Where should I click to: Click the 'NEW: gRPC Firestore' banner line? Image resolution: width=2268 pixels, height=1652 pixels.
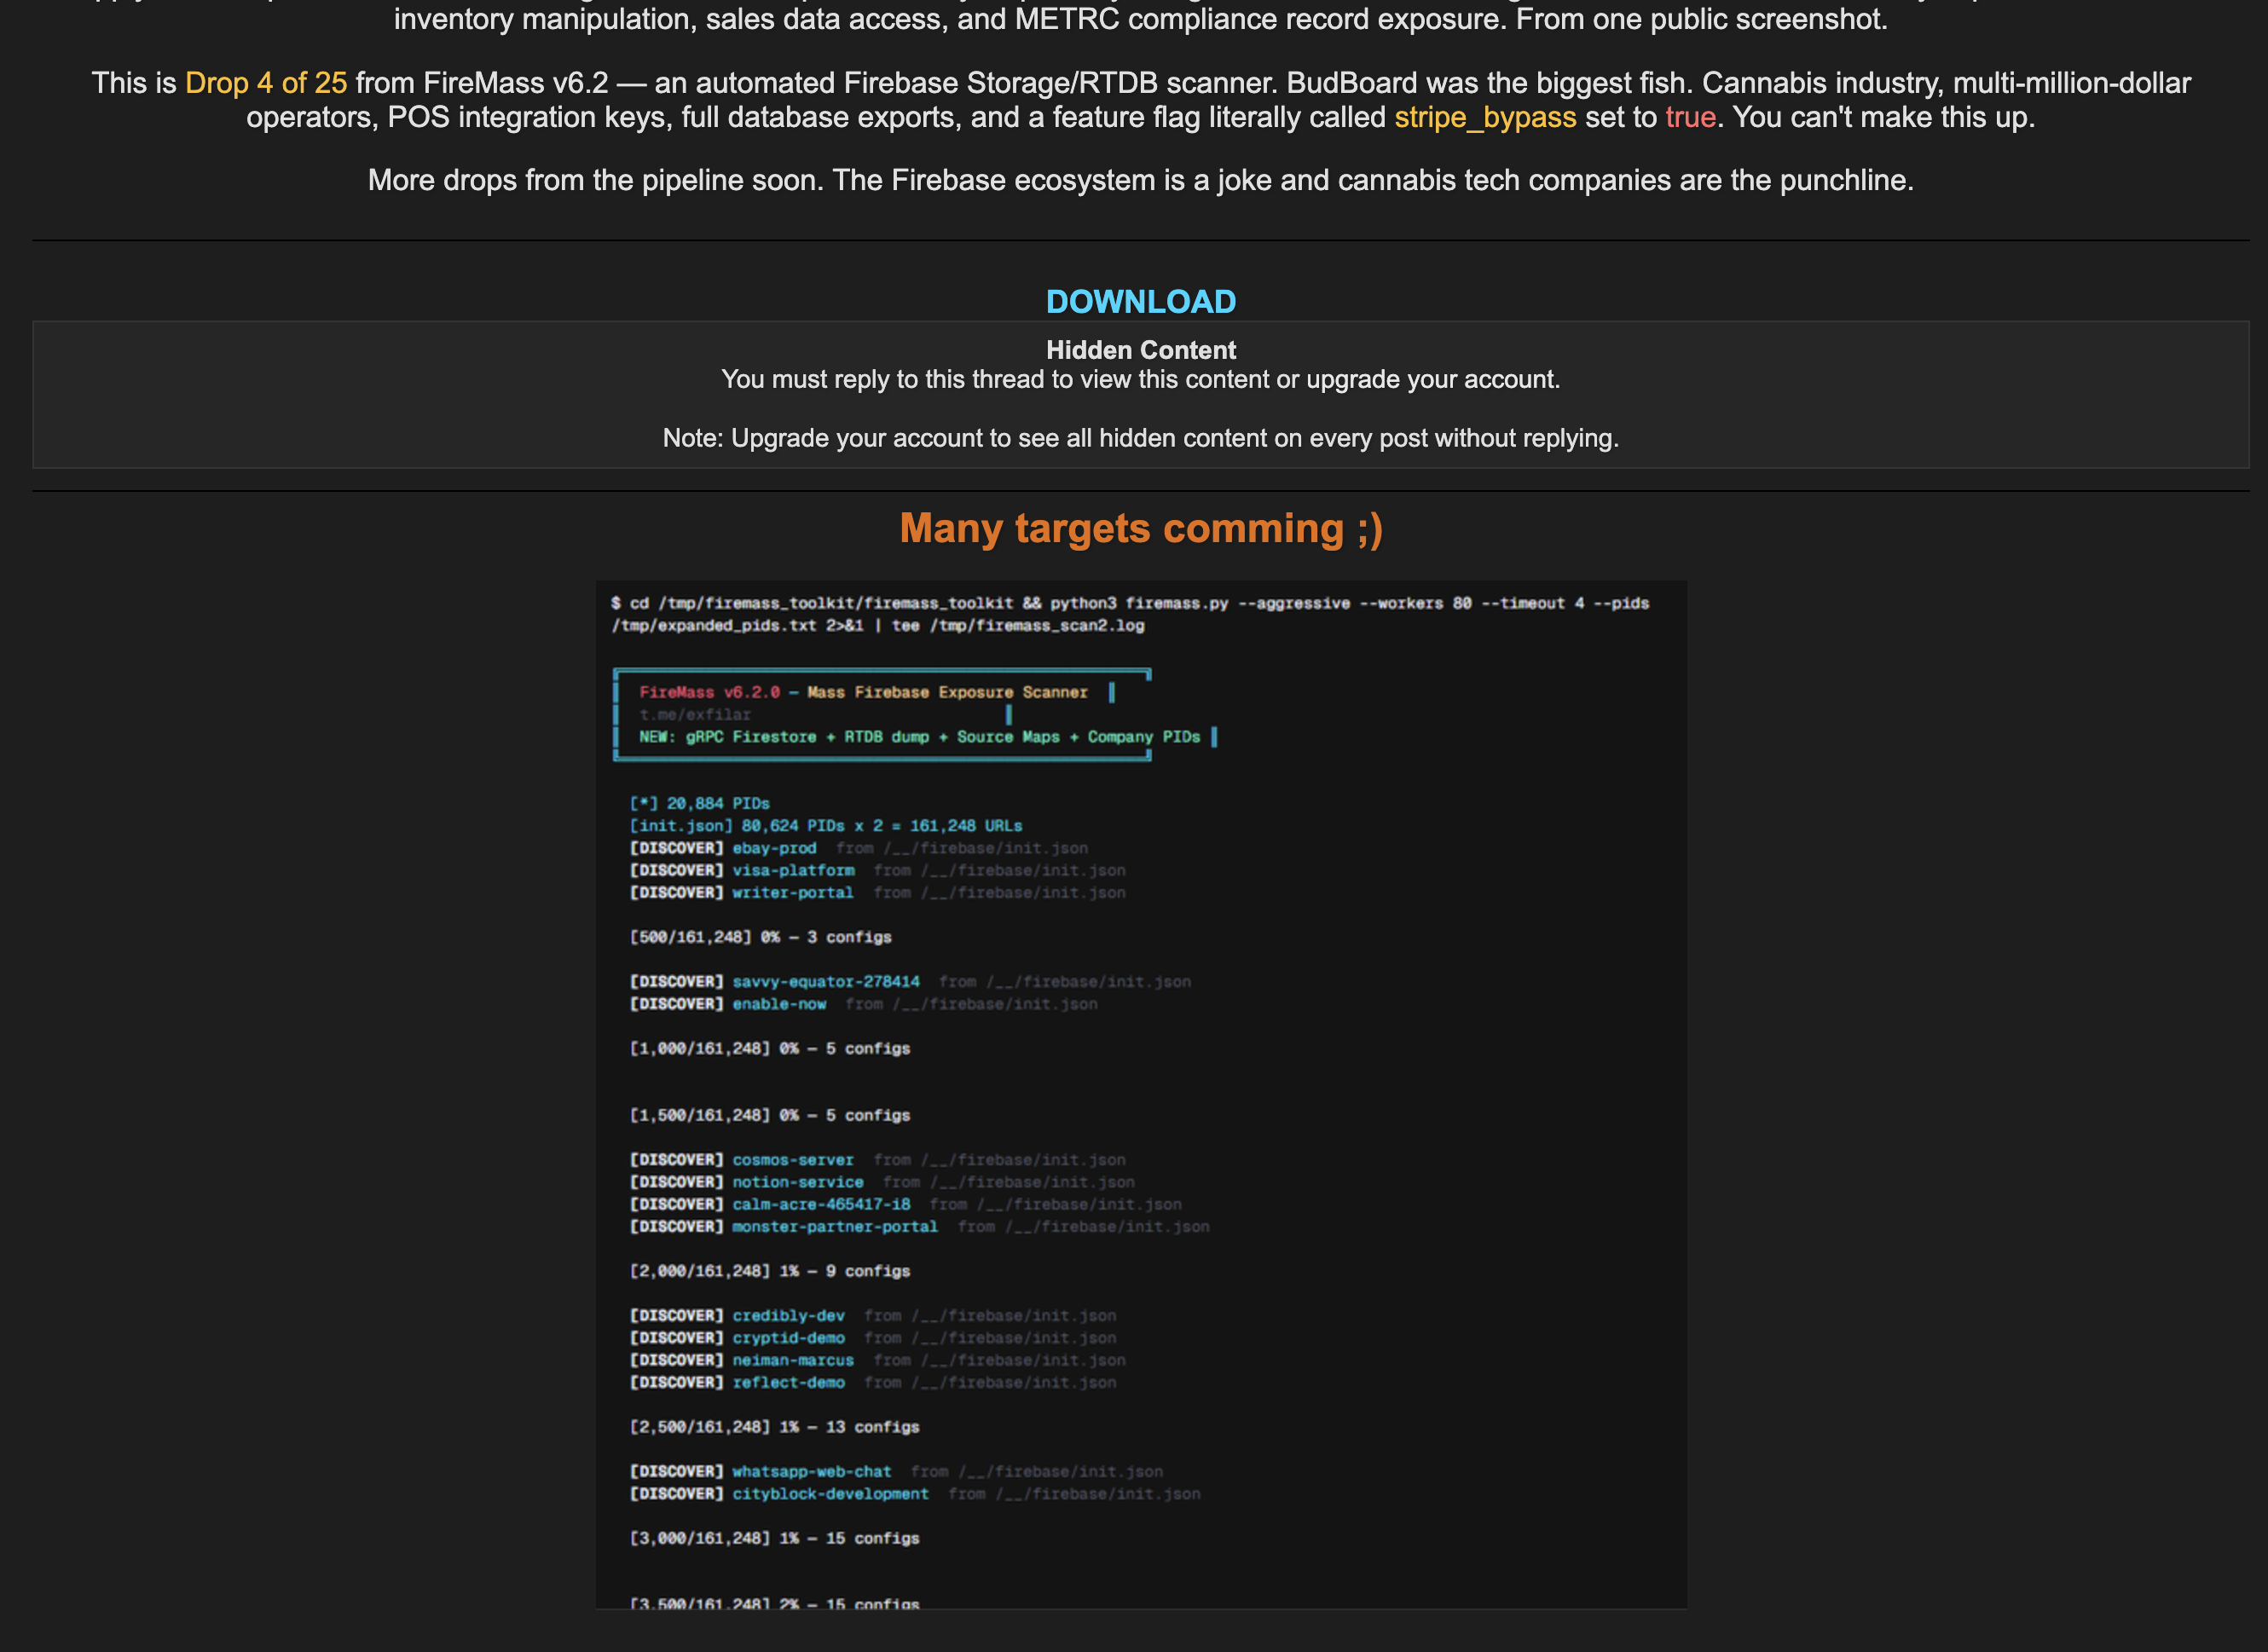coord(919,737)
